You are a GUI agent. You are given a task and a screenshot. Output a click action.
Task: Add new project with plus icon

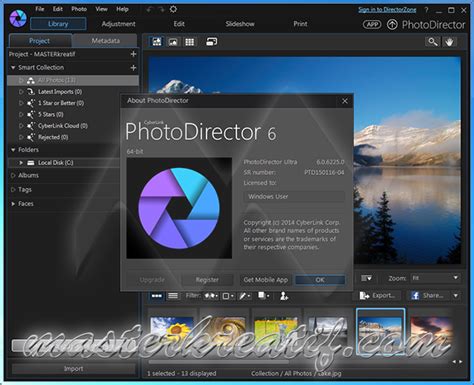click(x=133, y=54)
